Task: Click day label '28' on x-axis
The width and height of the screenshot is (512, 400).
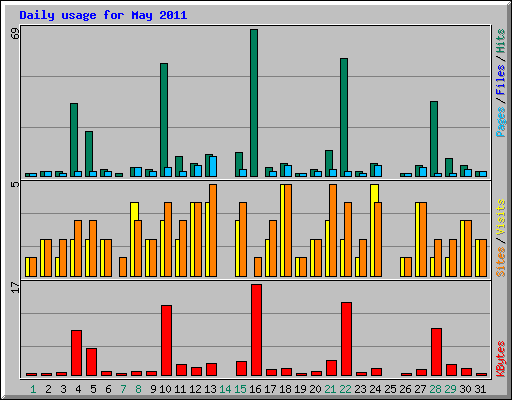Action: 435,389
